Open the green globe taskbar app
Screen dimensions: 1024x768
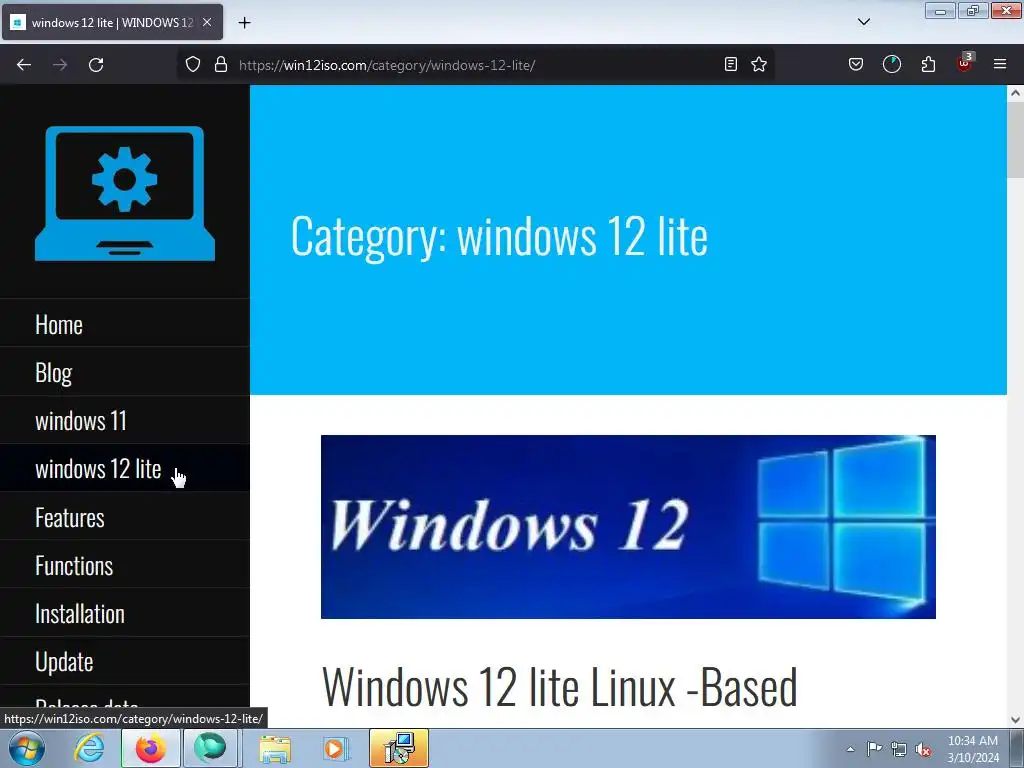209,748
